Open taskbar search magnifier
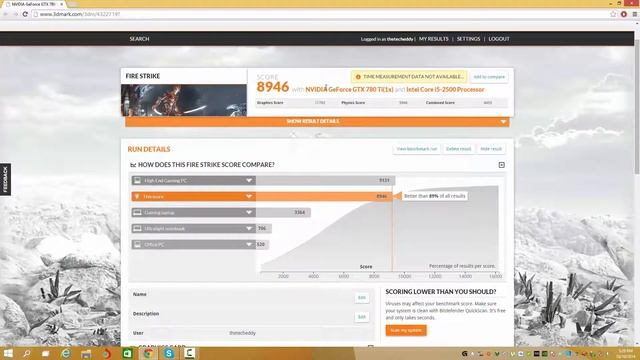The height and width of the screenshot is (360, 640). pos(27,353)
